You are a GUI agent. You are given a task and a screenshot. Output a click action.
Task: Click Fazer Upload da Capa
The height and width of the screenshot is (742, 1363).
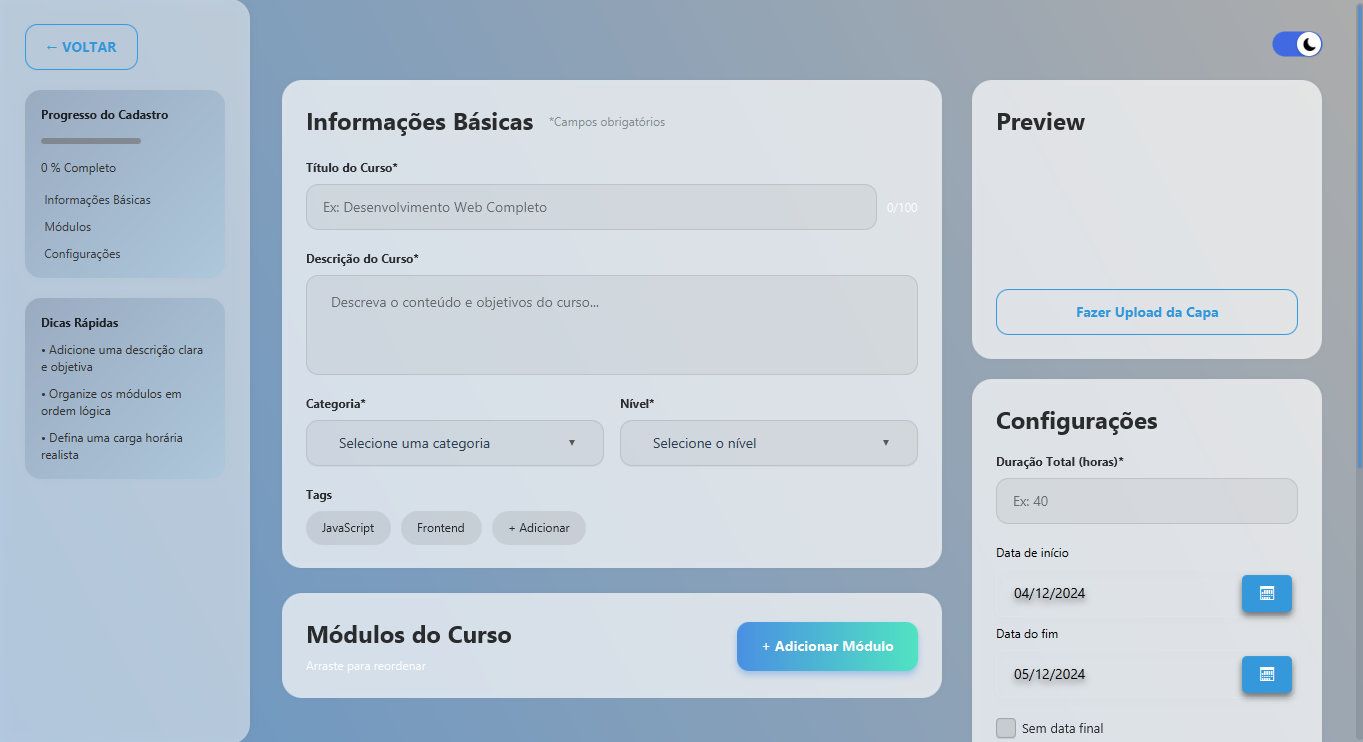pyautogui.click(x=1147, y=312)
